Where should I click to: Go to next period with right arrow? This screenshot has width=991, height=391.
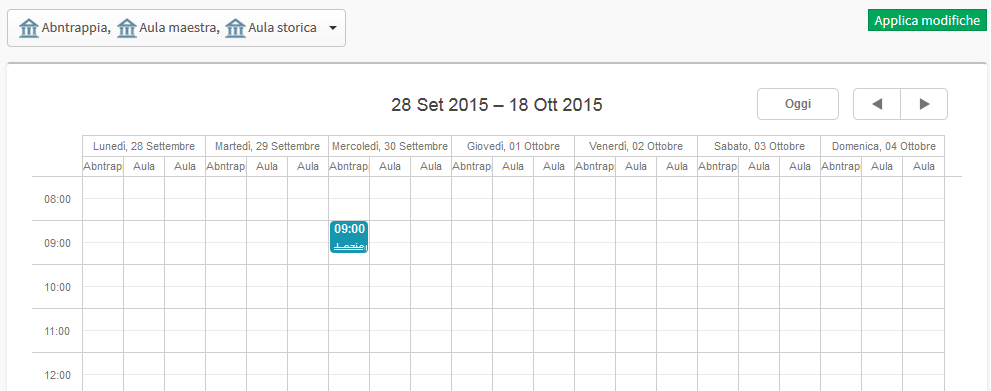click(924, 104)
